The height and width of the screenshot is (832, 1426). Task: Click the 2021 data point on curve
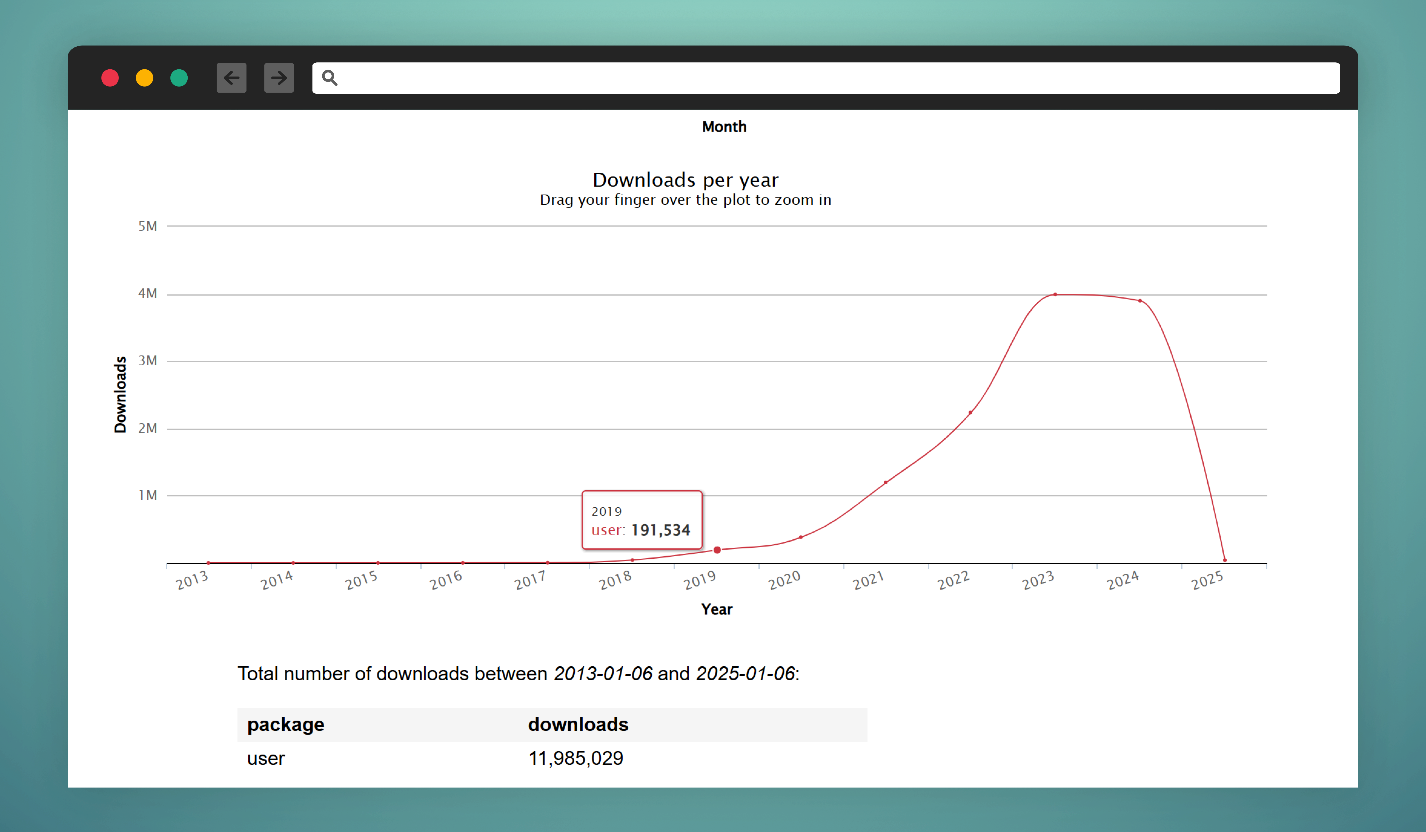[x=885, y=482]
